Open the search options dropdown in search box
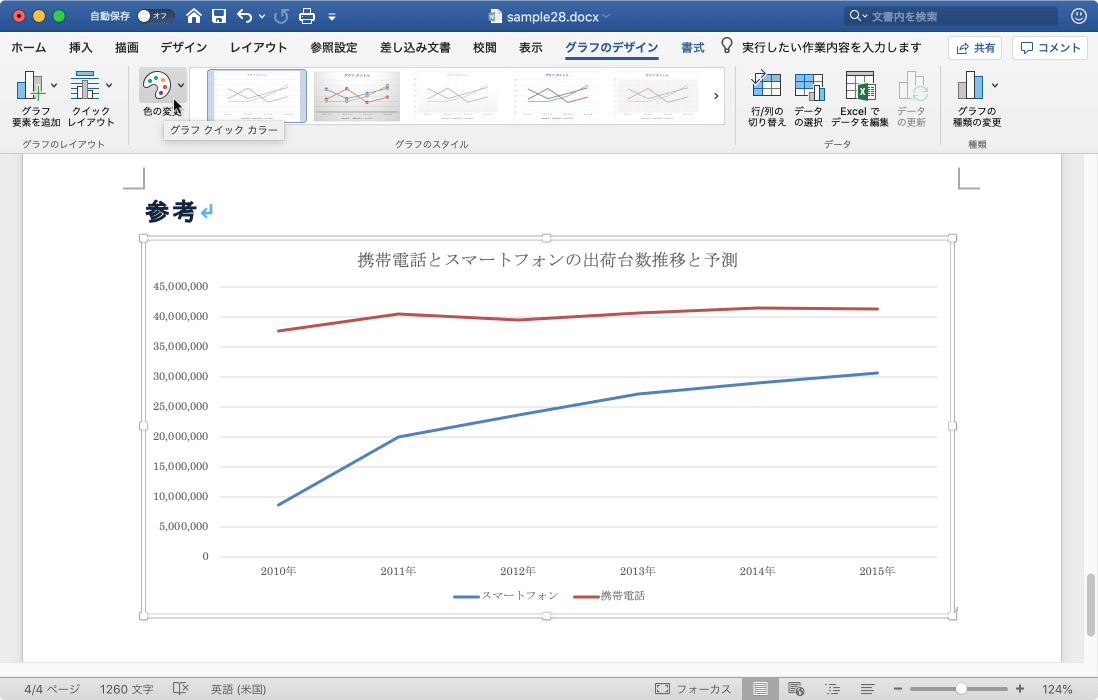Image resolution: width=1098 pixels, height=700 pixels. 865,16
